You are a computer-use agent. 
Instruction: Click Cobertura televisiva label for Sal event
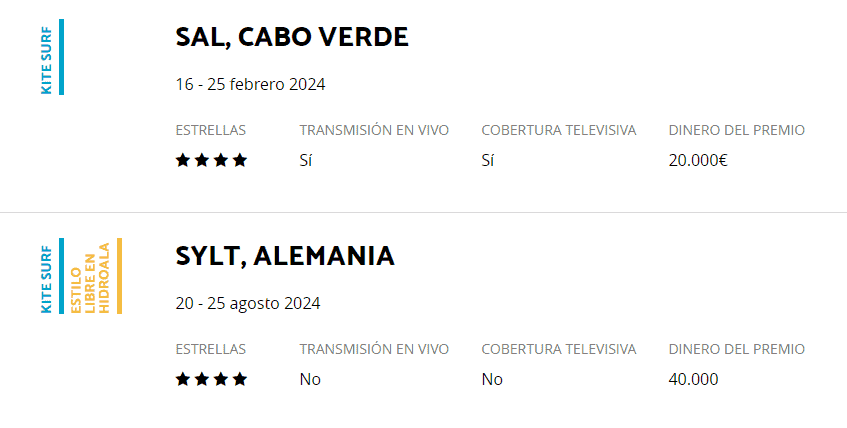pyautogui.click(x=559, y=130)
